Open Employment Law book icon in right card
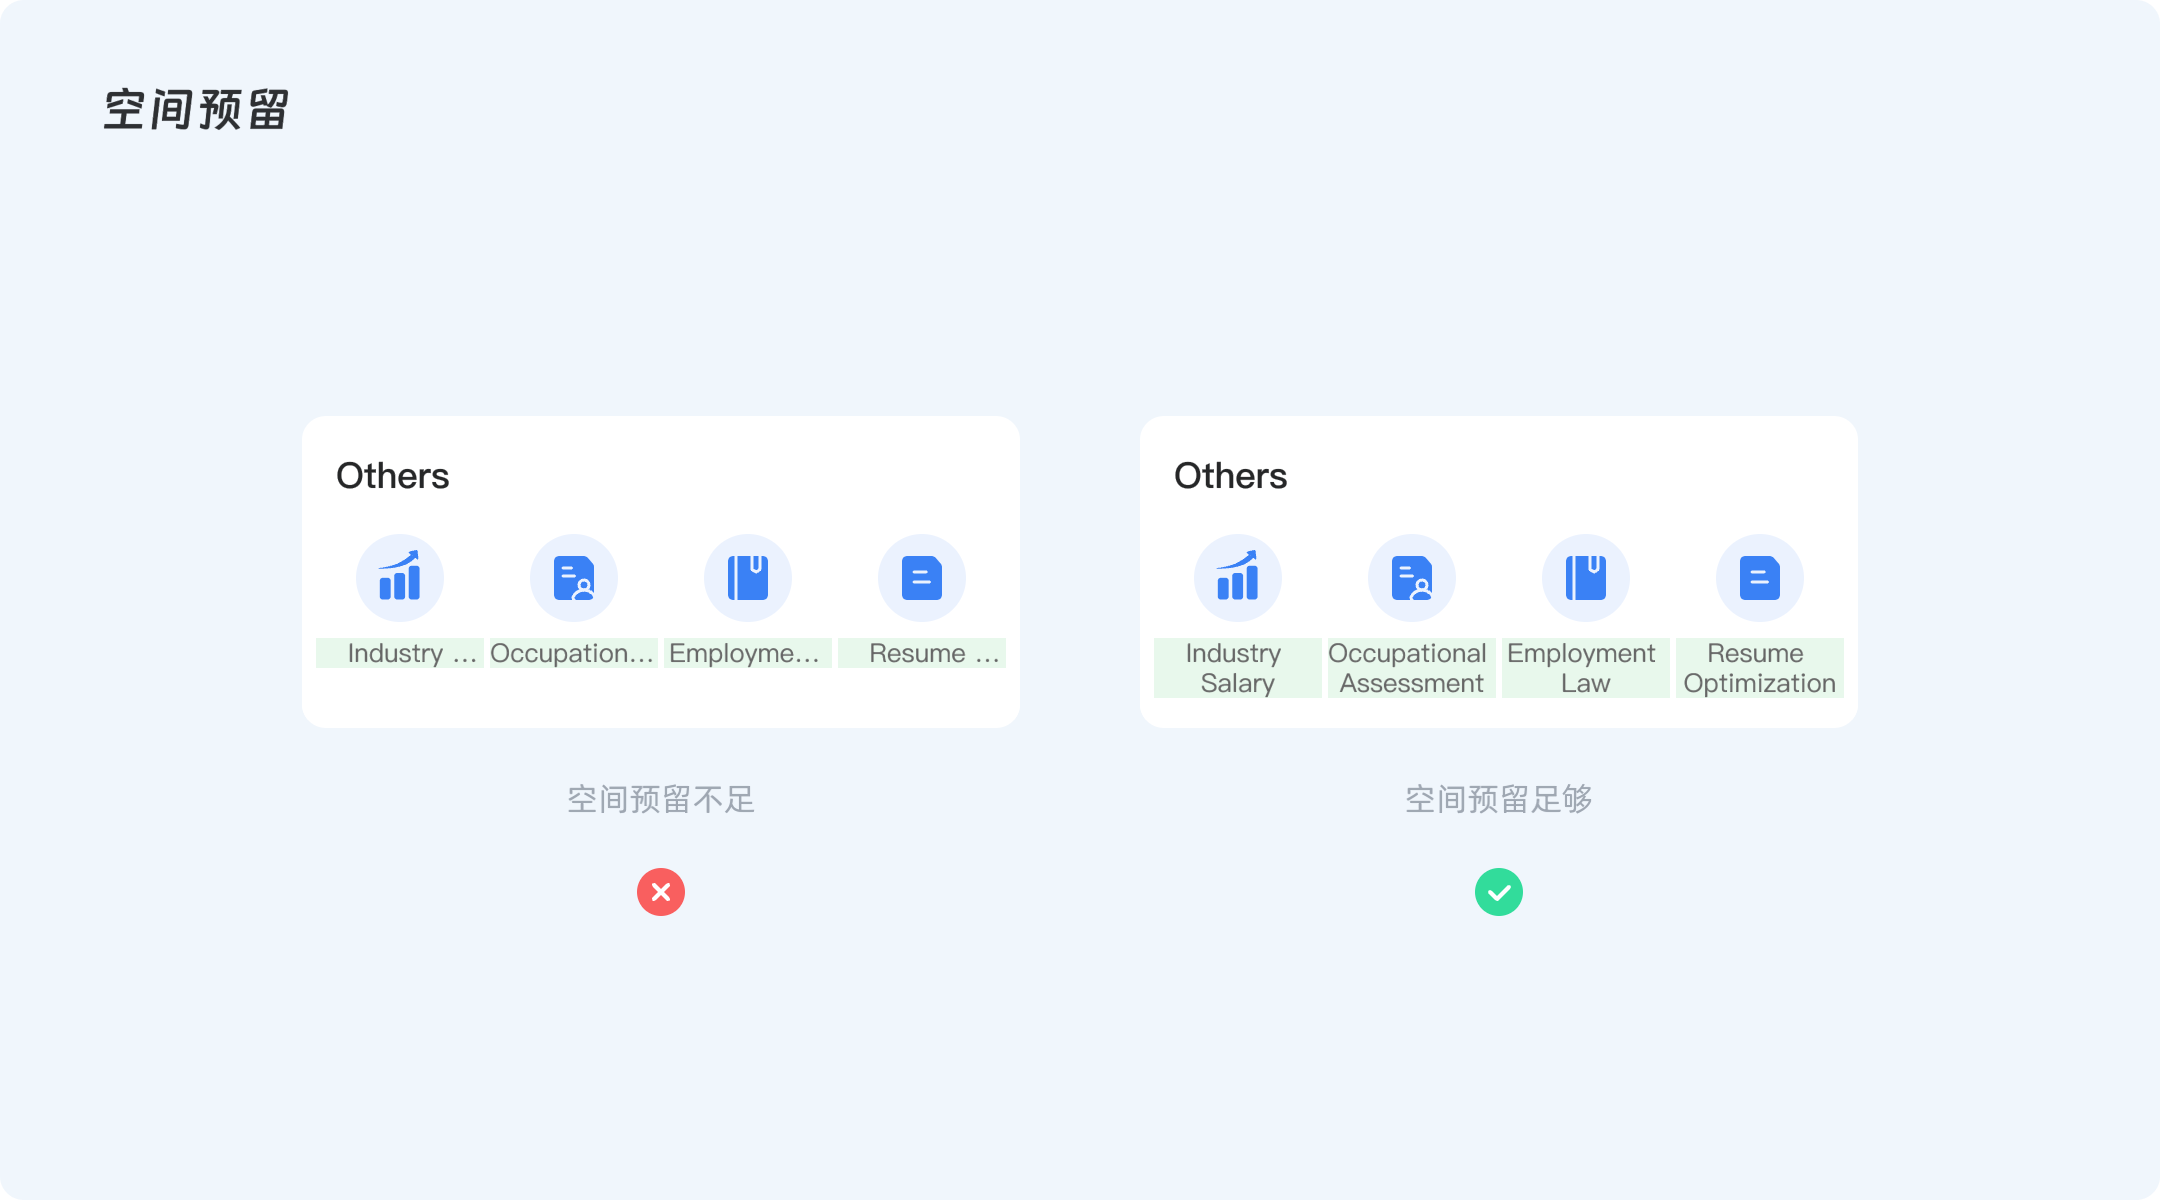Viewport: 2160px width, 1200px height. click(1586, 578)
